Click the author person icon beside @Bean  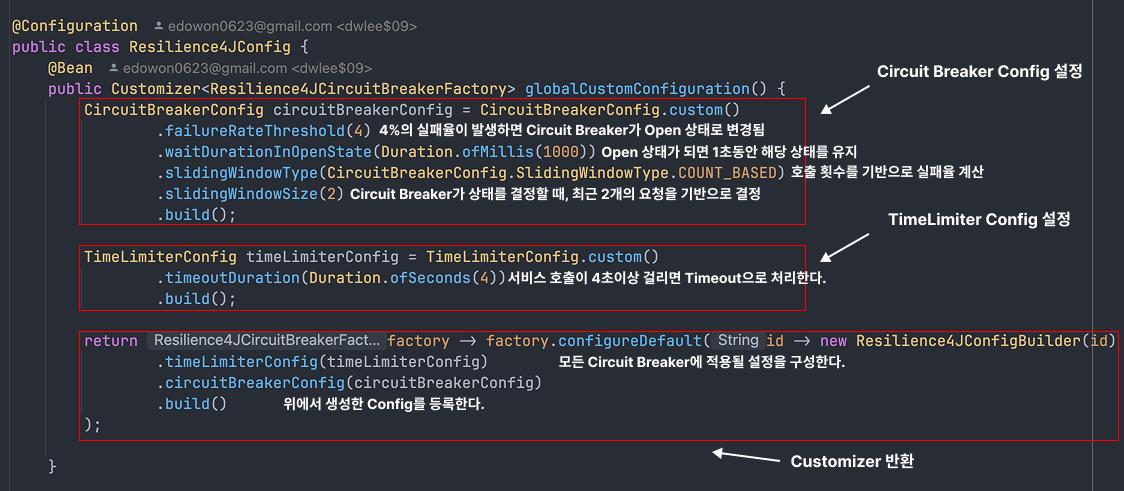pyautogui.click(x=113, y=69)
